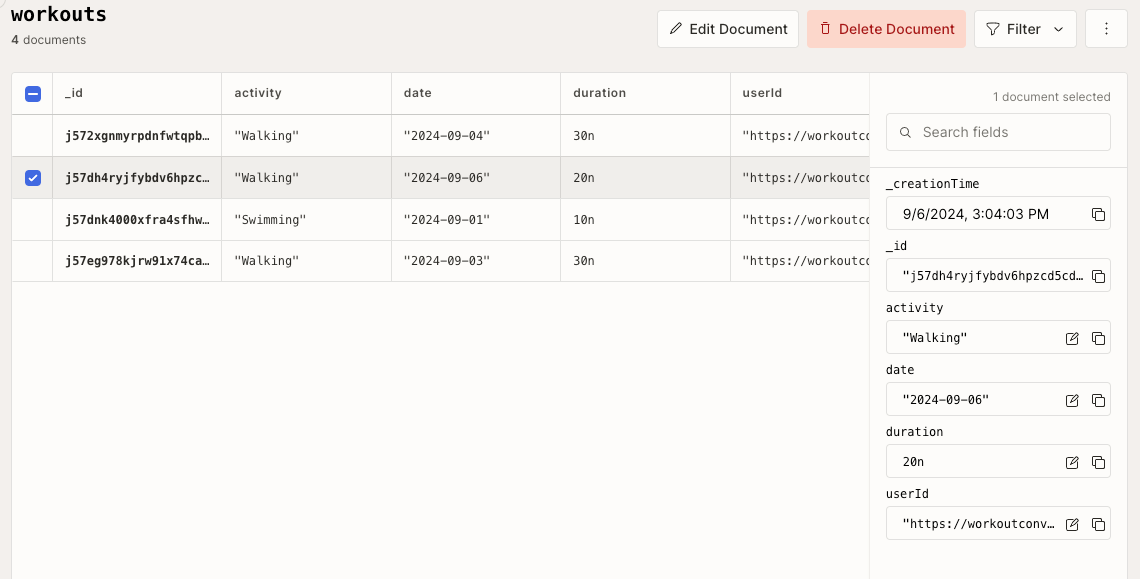Open the Filter dropdown
Image resolution: width=1140 pixels, height=579 pixels.
click(x=1025, y=29)
